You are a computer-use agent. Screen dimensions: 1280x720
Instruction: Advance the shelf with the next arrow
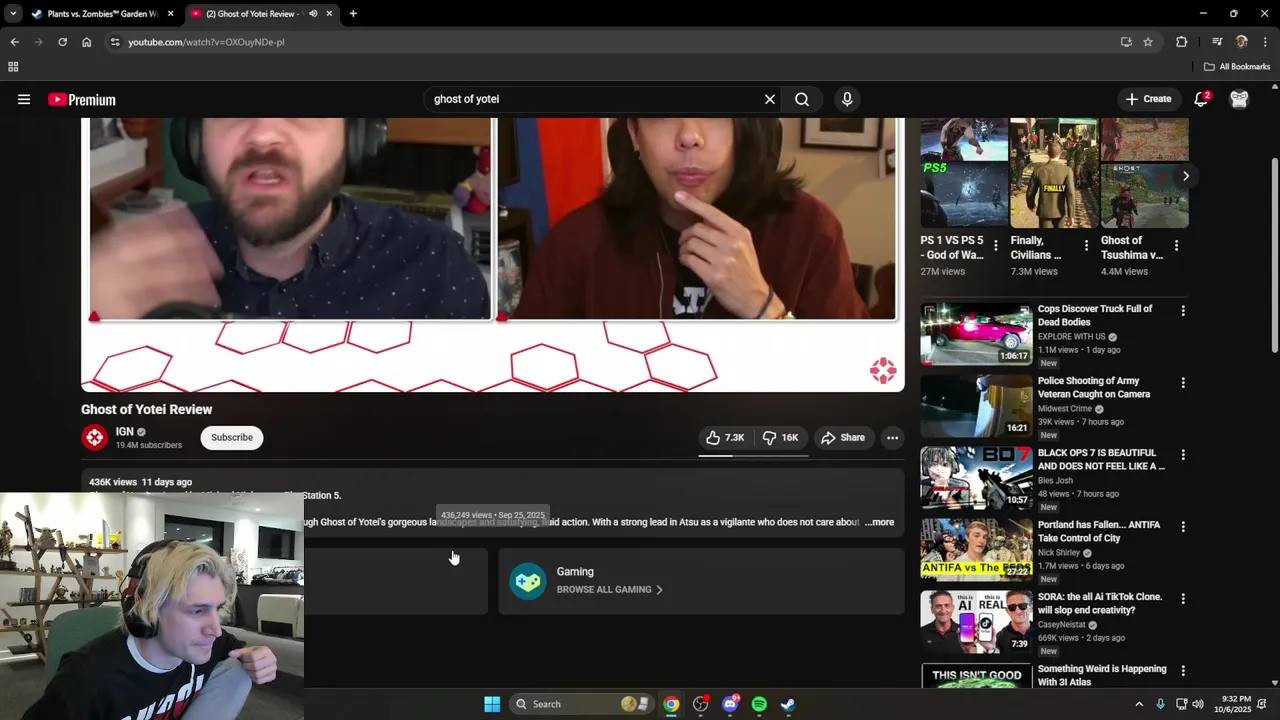1185,176
